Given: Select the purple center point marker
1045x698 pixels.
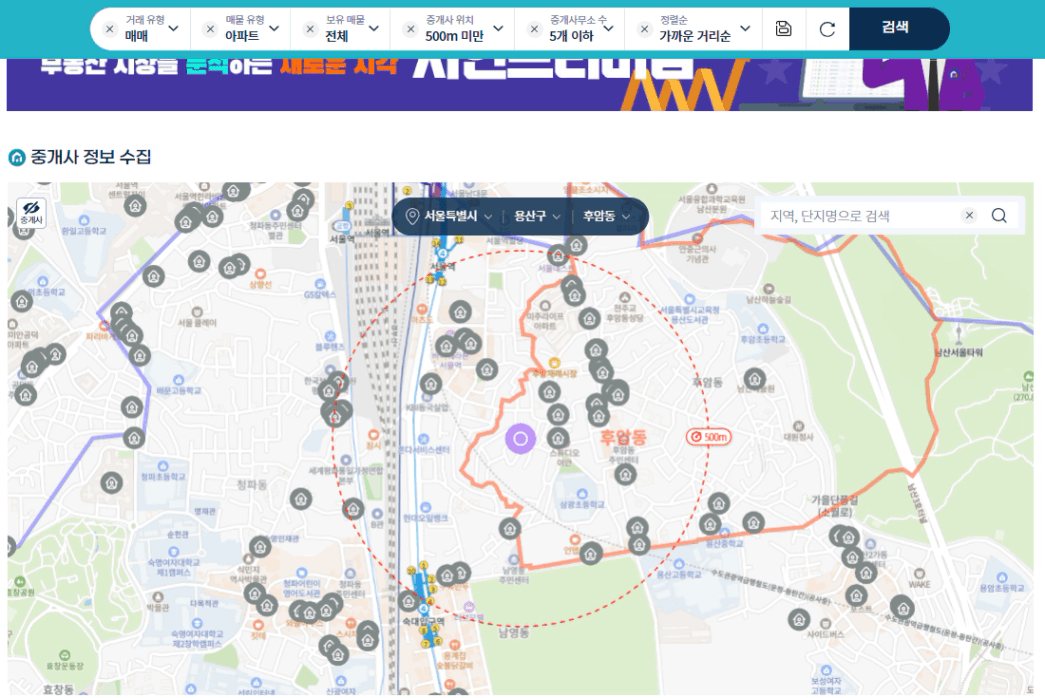Looking at the screenshot, I should pos(521,439).
